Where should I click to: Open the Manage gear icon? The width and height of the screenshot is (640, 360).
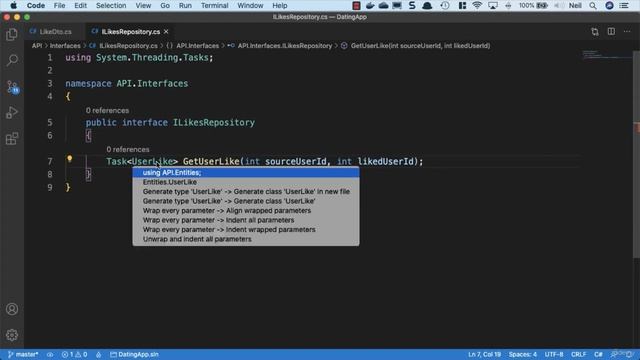click(x=12, y=335)
